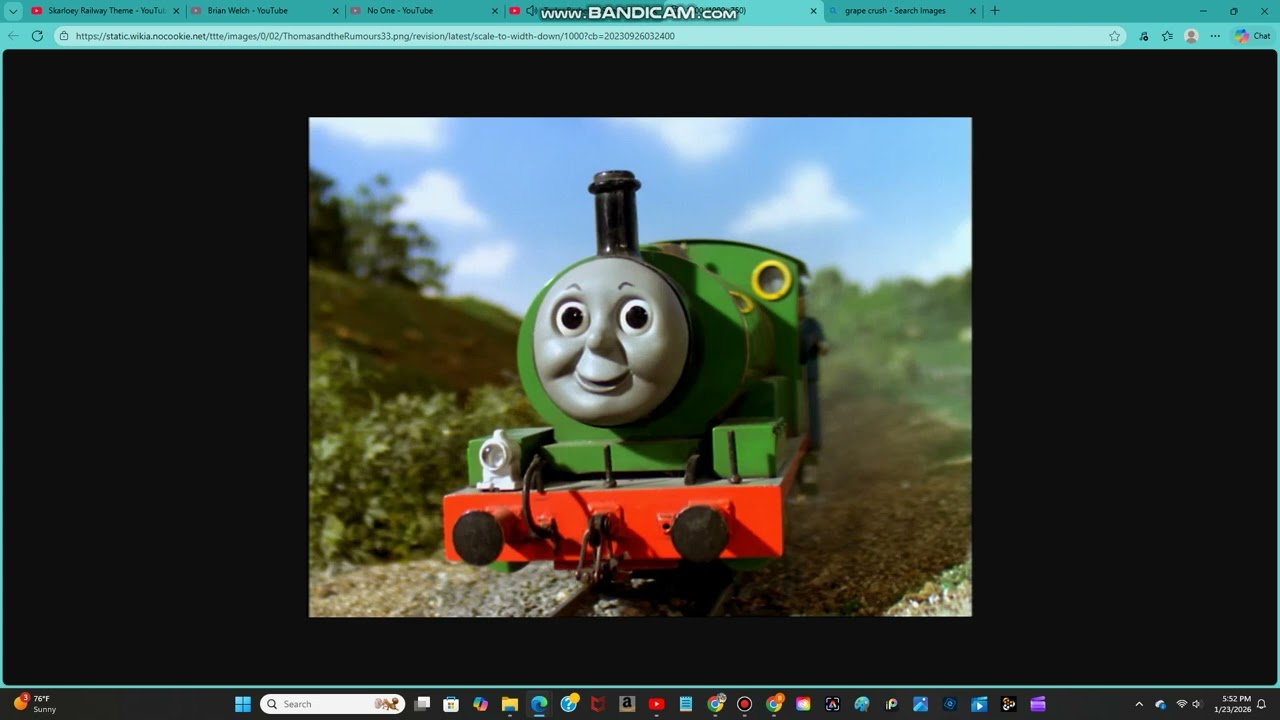Open Settings and more menu

click(1215, 36)
